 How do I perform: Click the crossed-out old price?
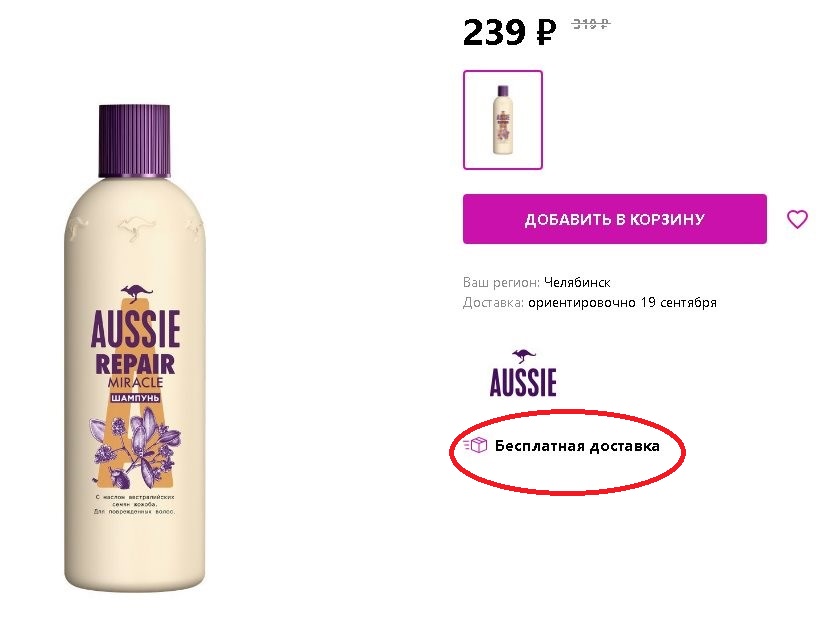(590, 24)
